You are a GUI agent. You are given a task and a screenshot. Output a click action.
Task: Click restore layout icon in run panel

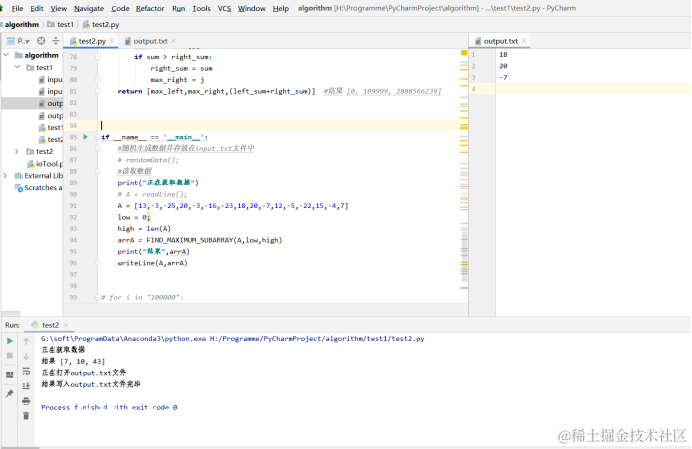coord(9,375)
